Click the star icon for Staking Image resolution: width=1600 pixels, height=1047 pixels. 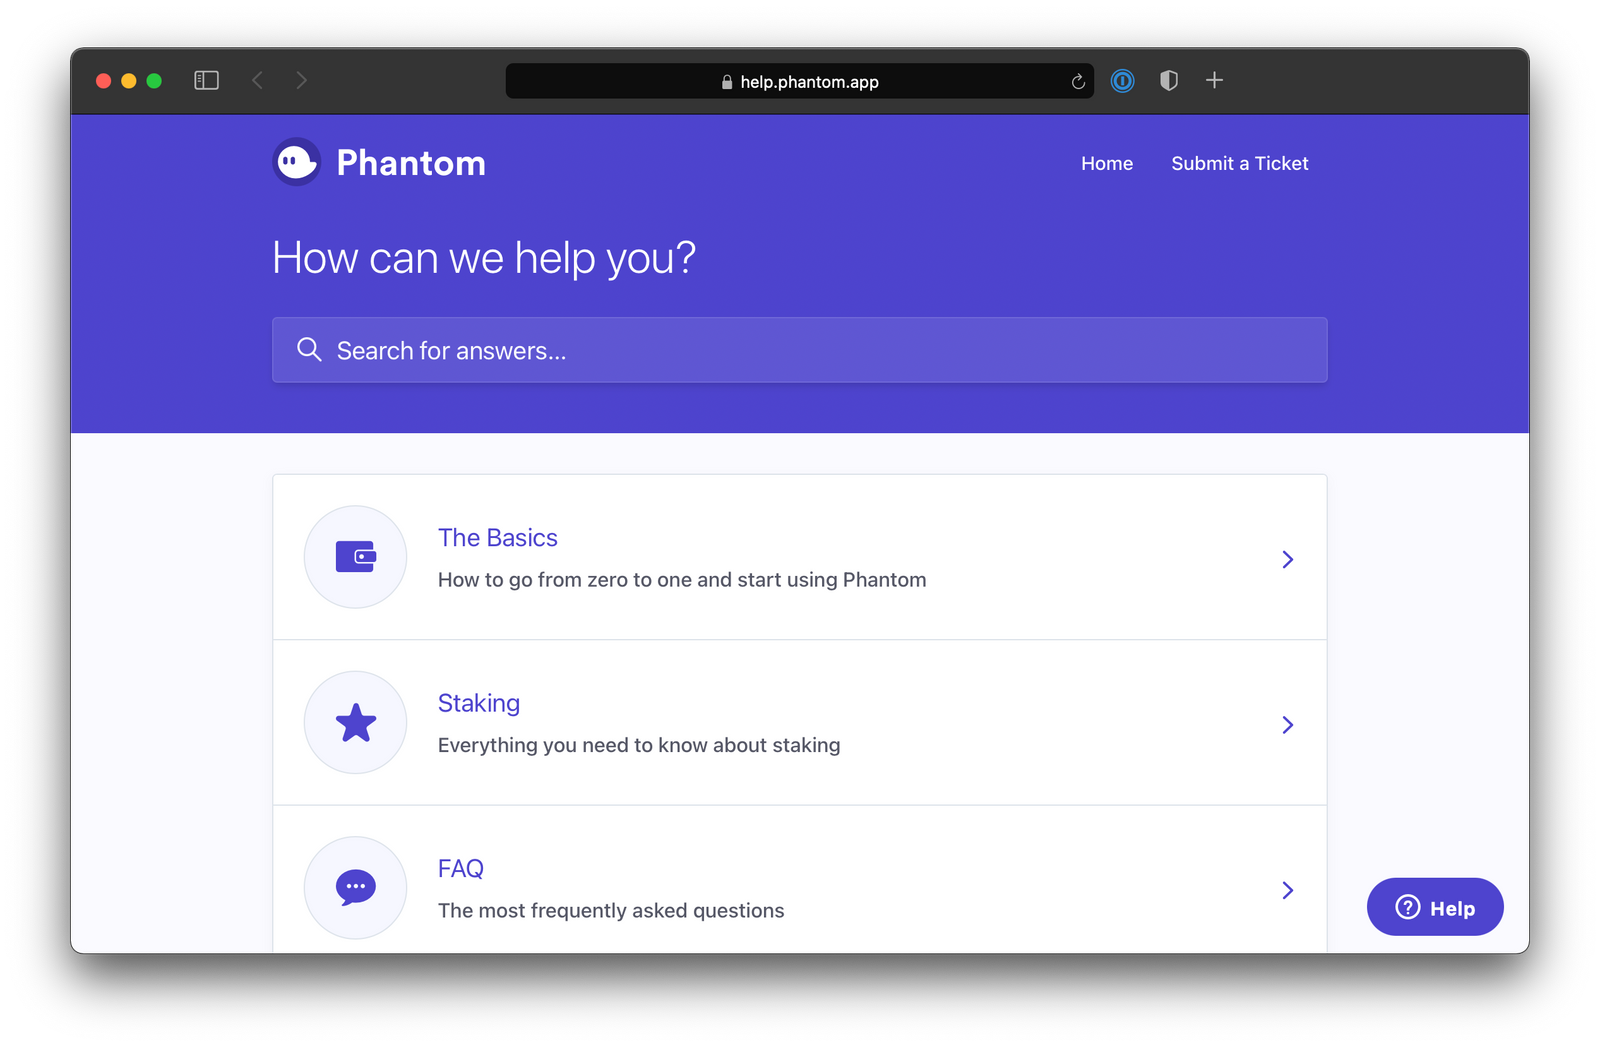(355, 722)
